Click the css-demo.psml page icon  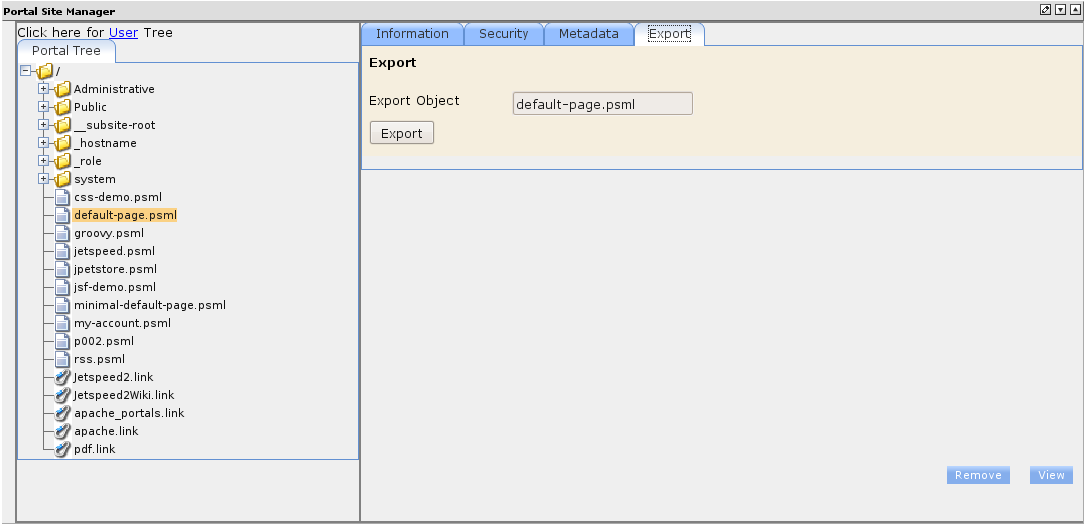click(x=63, y=197)
